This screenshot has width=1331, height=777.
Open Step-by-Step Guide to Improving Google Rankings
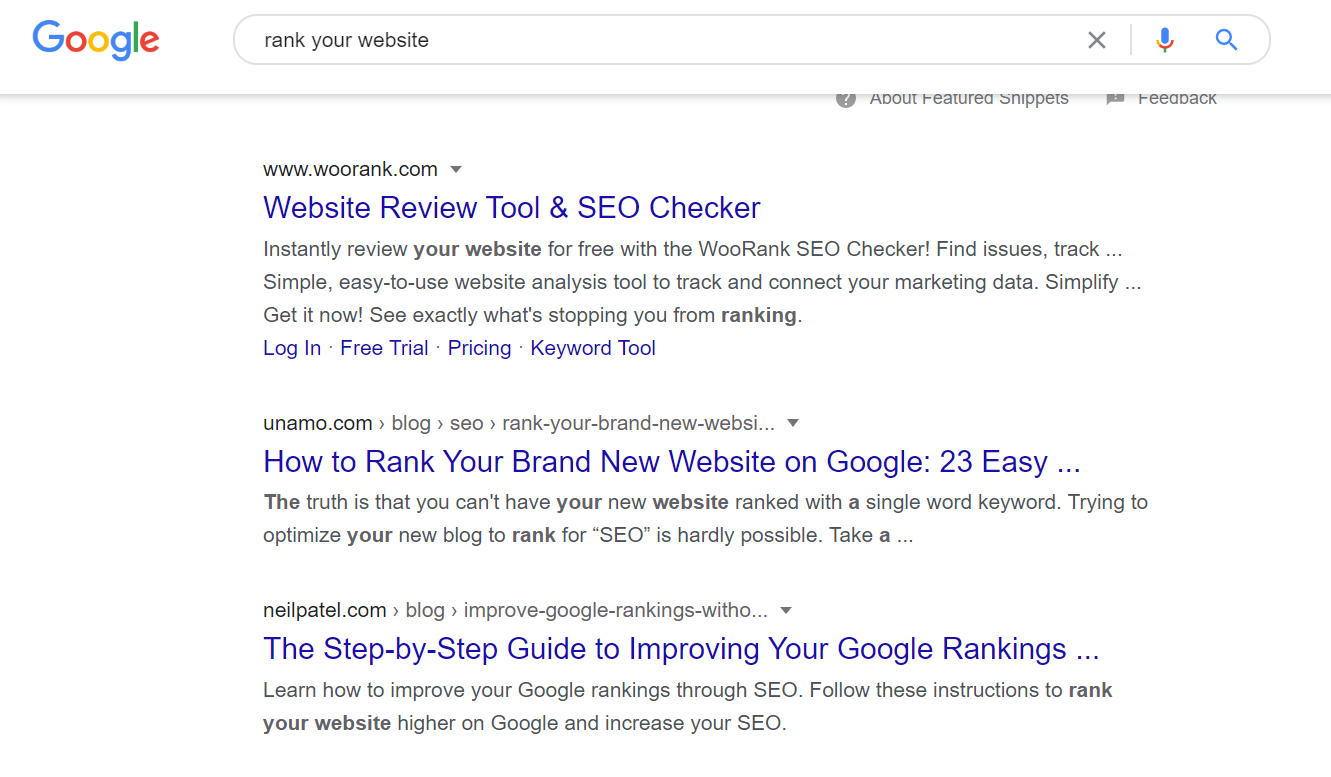click(x=681, y=649)
